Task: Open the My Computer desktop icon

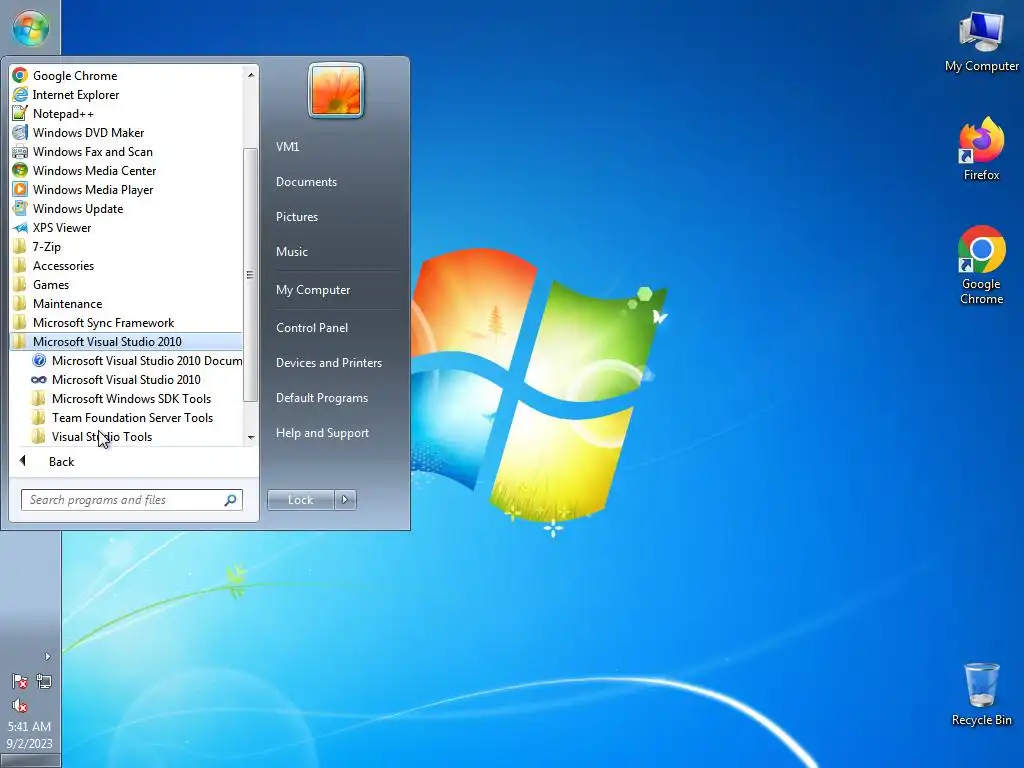Action: [981, 42]
